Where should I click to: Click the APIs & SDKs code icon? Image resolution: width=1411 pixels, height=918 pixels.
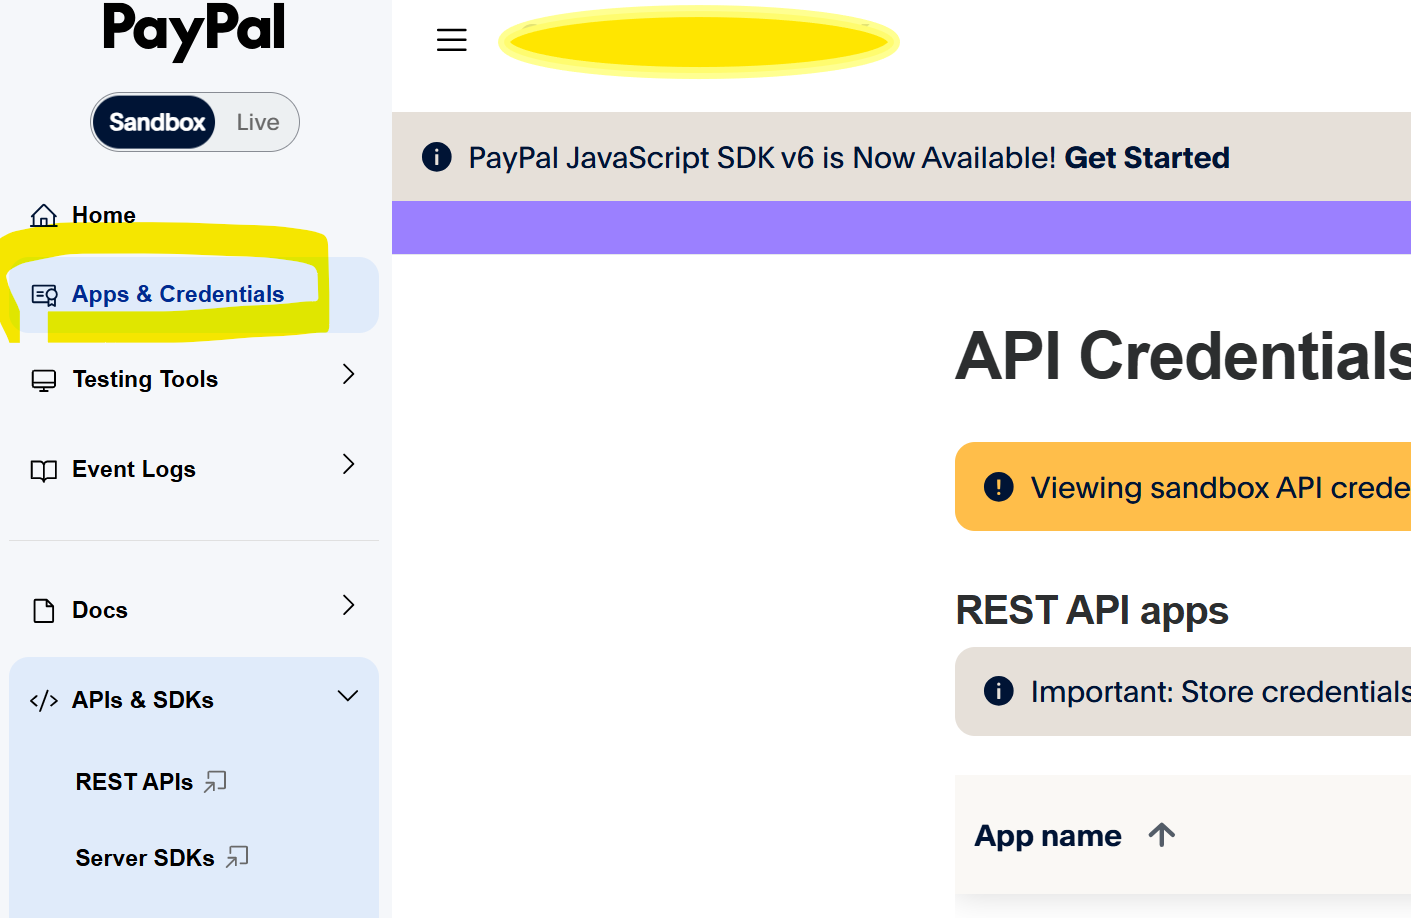44,701
